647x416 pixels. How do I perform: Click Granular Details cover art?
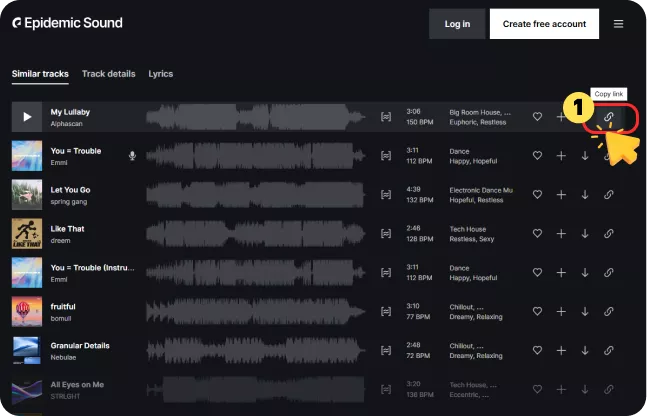coord(27,350)
